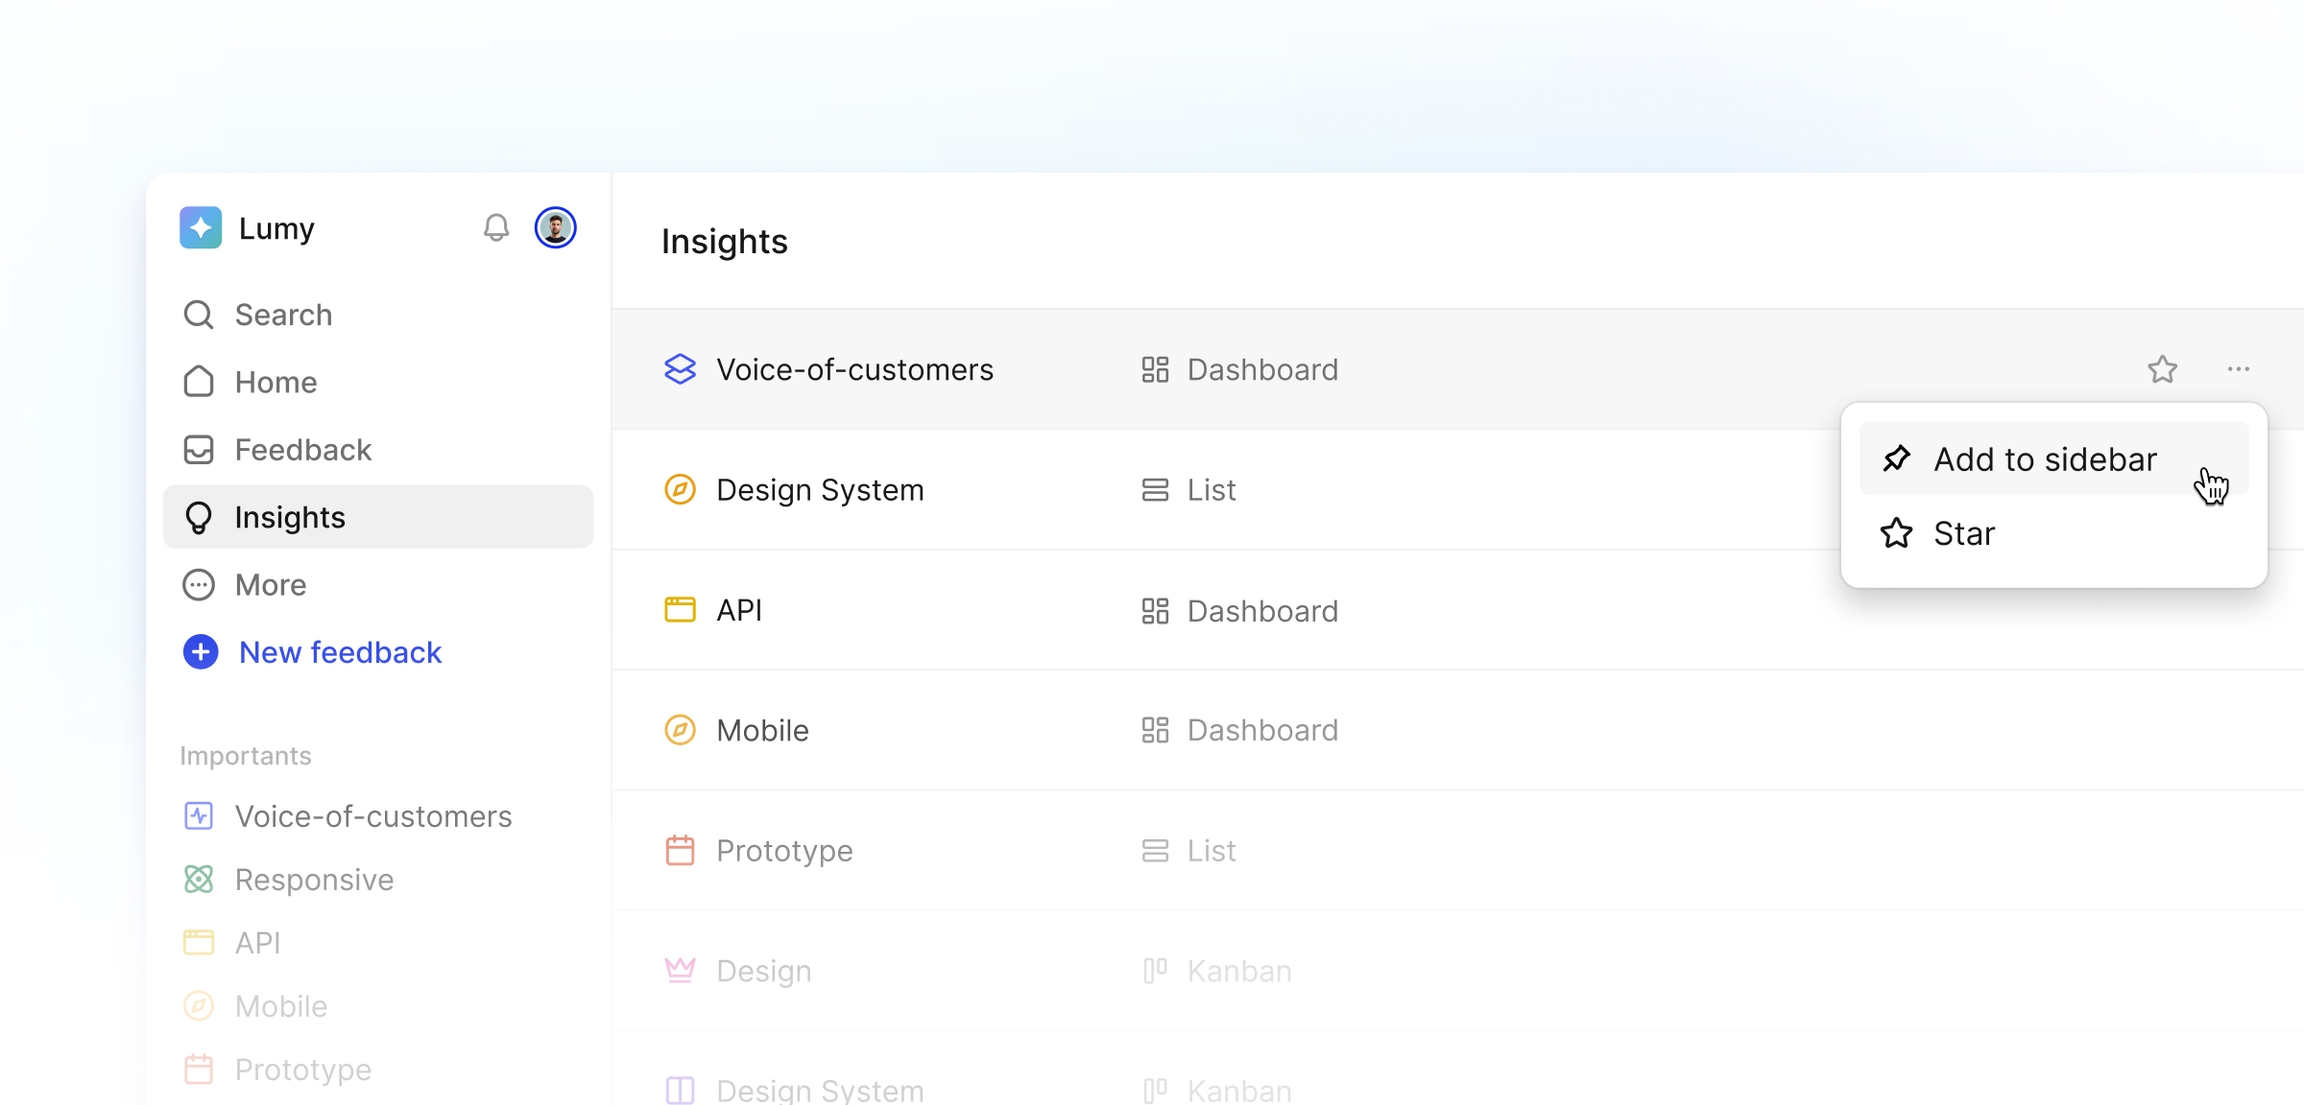Click the Lumy logo icon
This screenshot has height=1105, width=2304.
pyautogui.click(x=201, y=228)
